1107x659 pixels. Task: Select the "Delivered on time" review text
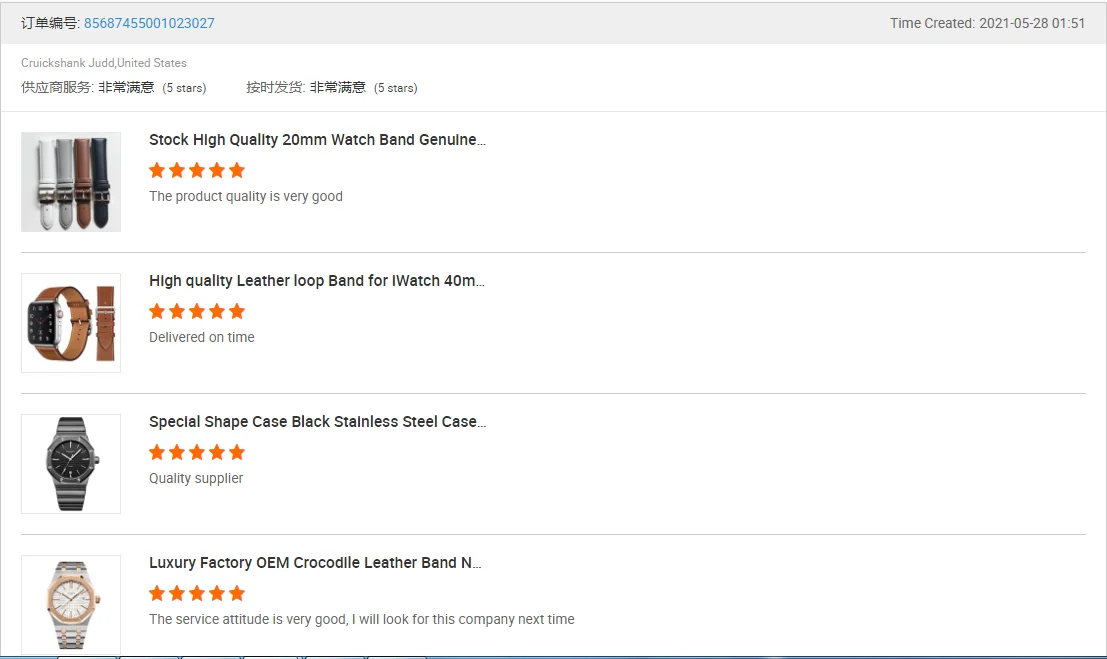pos(202,337)
